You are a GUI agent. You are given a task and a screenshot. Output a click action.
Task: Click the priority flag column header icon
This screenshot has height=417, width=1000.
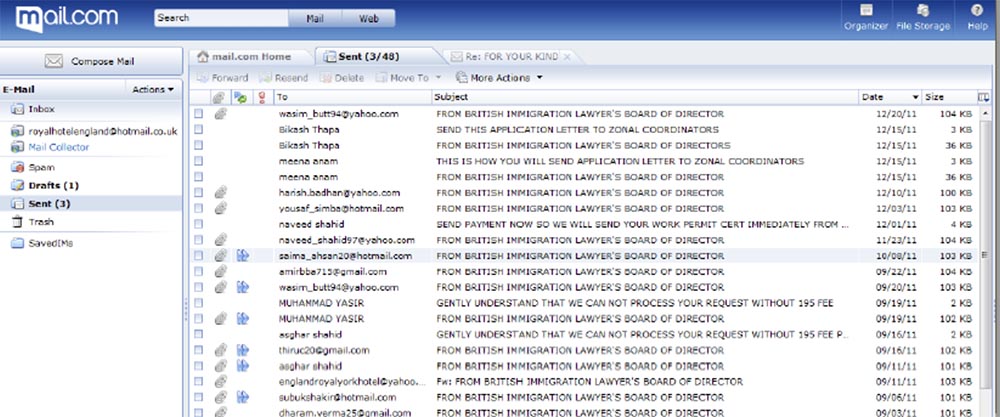click(262, 97)
